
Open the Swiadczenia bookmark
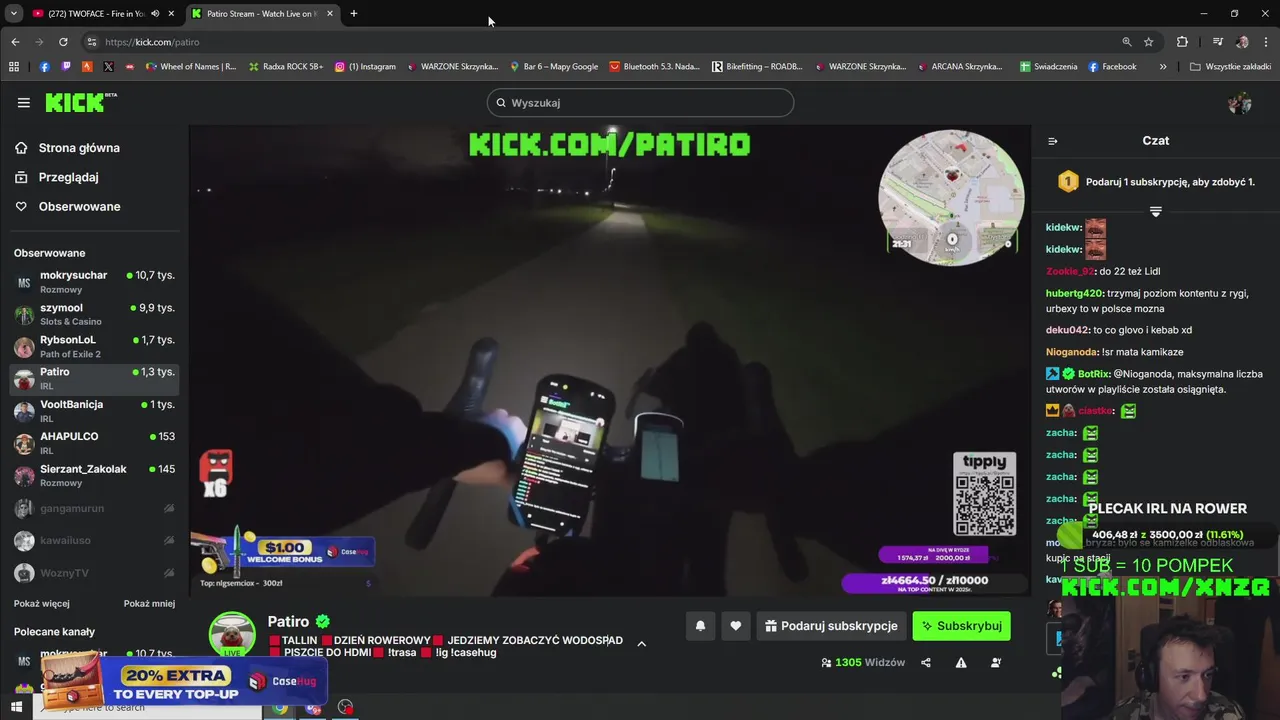(x=1048, y=67)
